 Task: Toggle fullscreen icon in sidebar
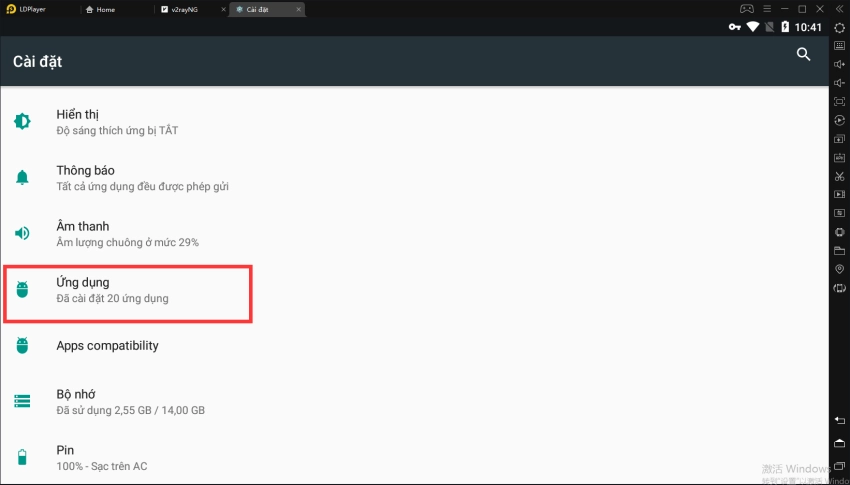point(839,101)
